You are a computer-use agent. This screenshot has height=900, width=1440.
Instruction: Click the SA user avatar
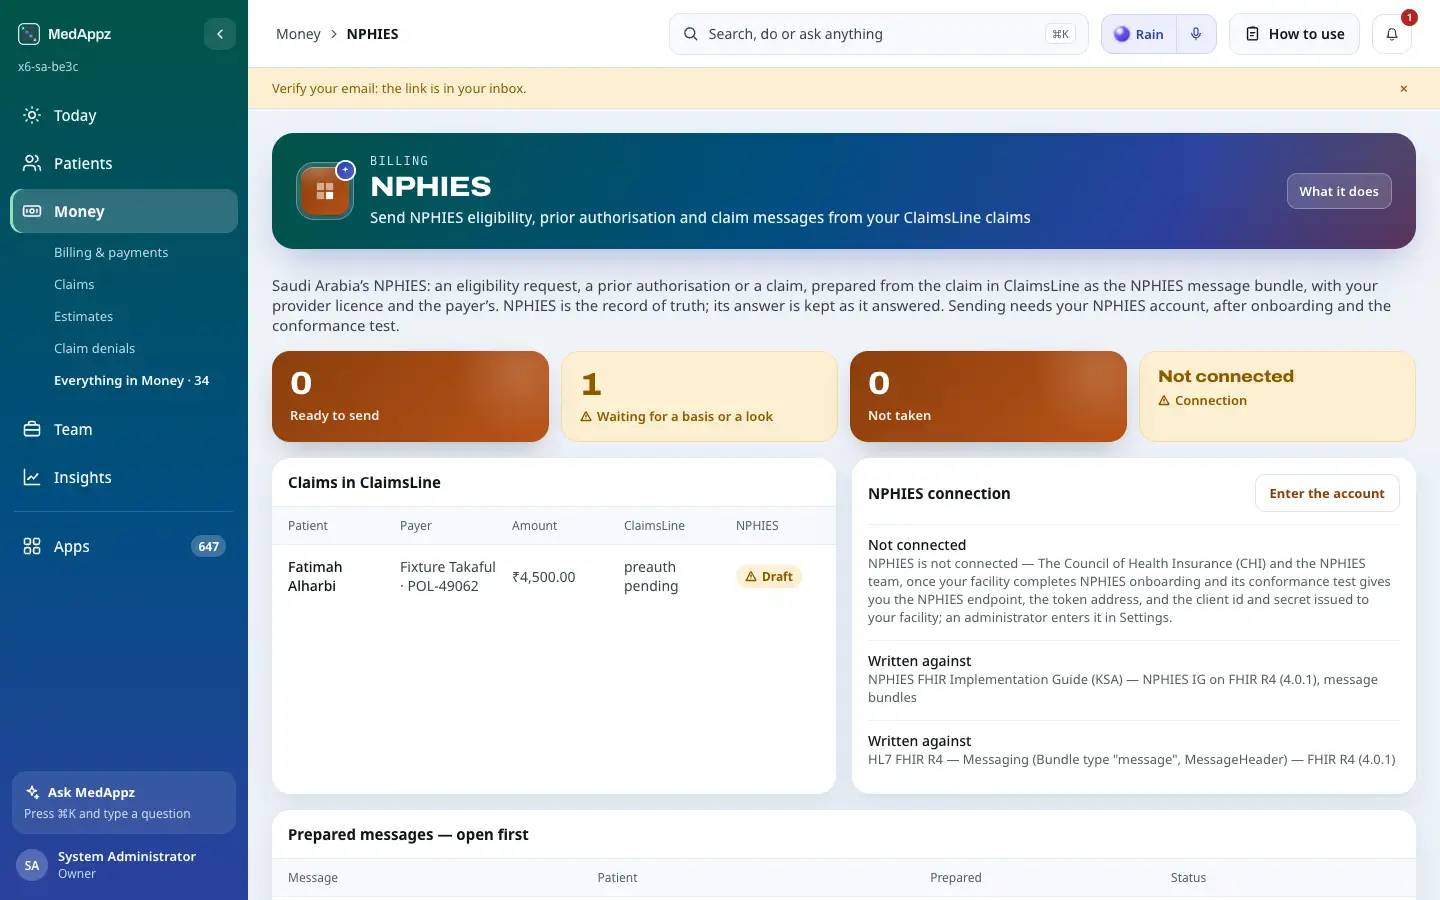(x=32, y=865)
